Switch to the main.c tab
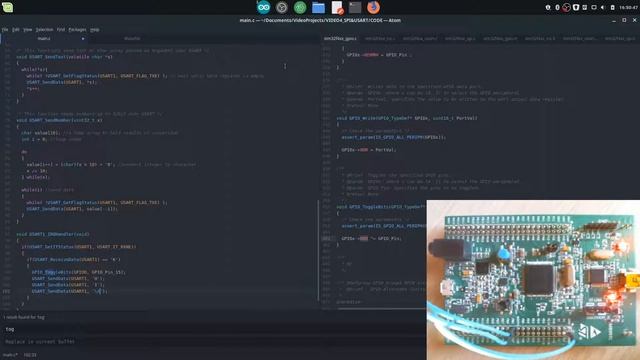Viewport: 640px width, 360px height. [44, 38]
